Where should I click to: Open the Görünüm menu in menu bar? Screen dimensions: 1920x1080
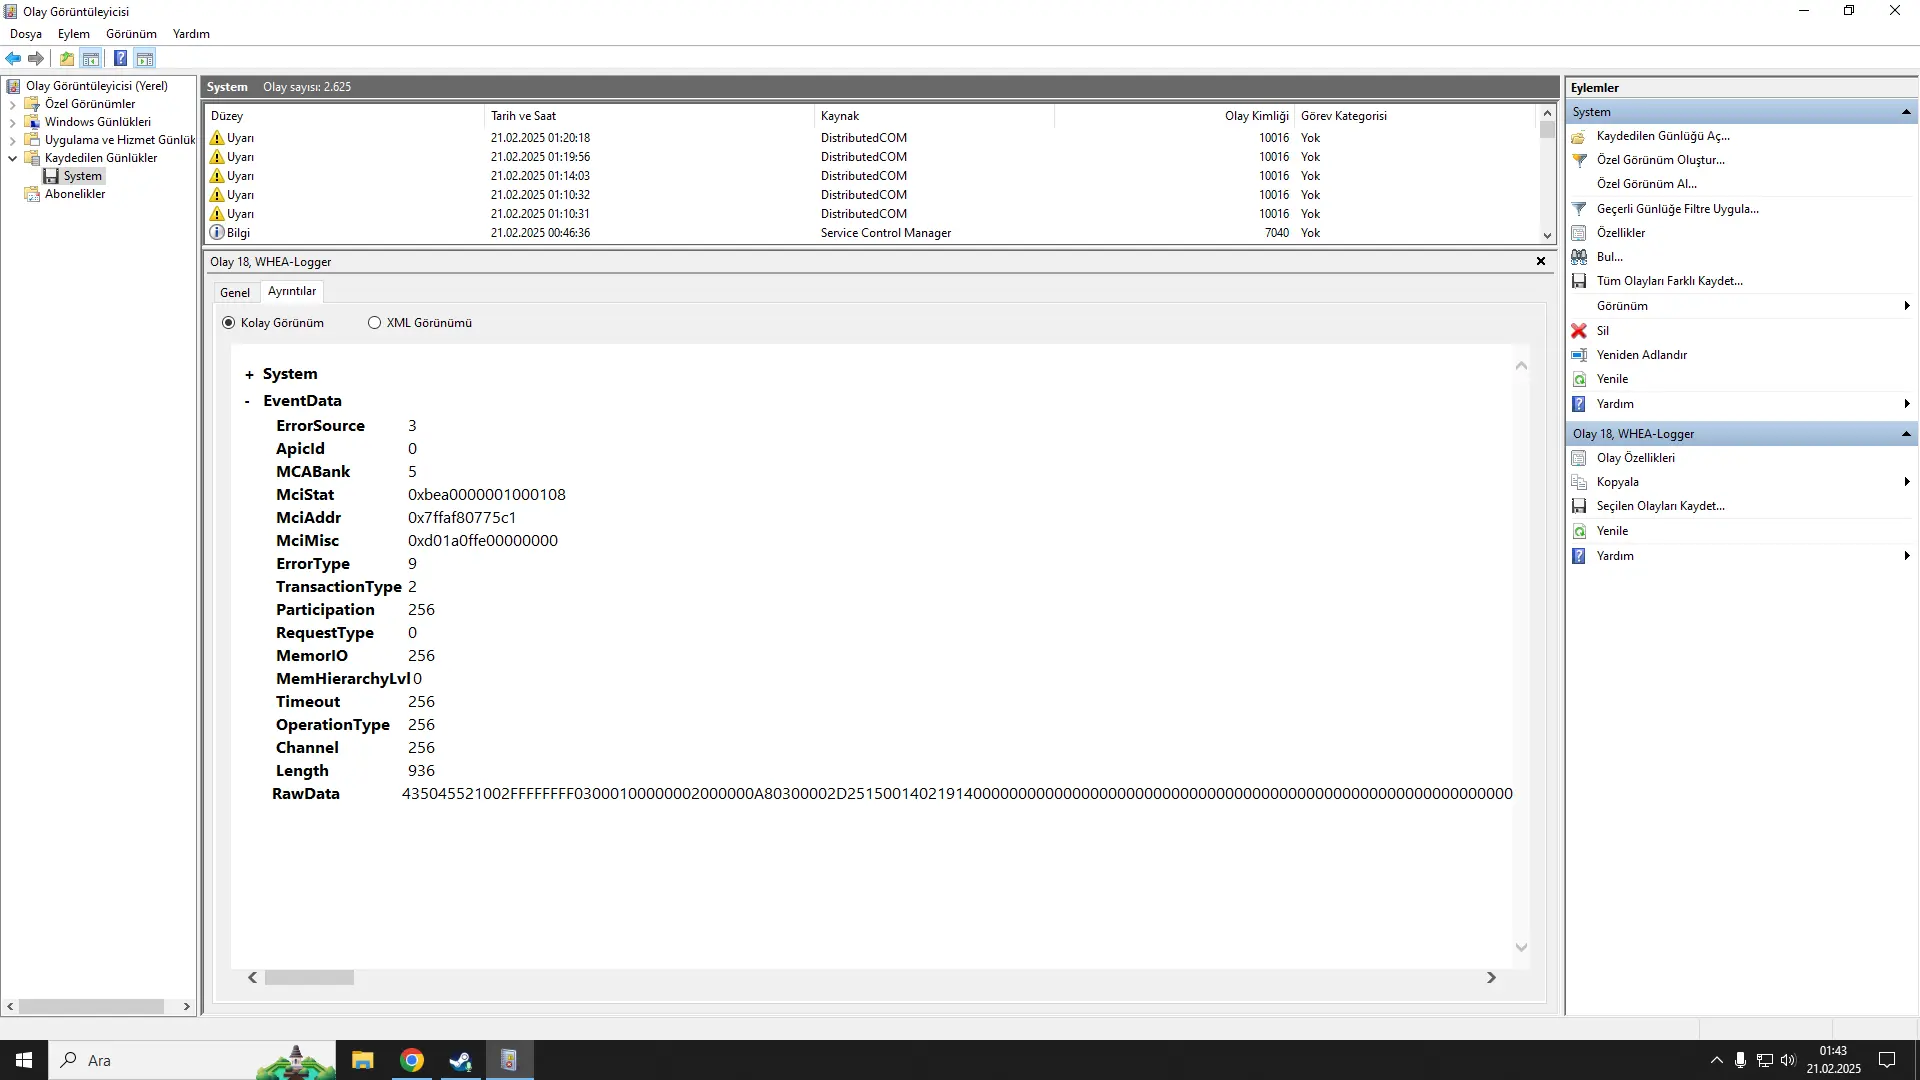point(132,34)
